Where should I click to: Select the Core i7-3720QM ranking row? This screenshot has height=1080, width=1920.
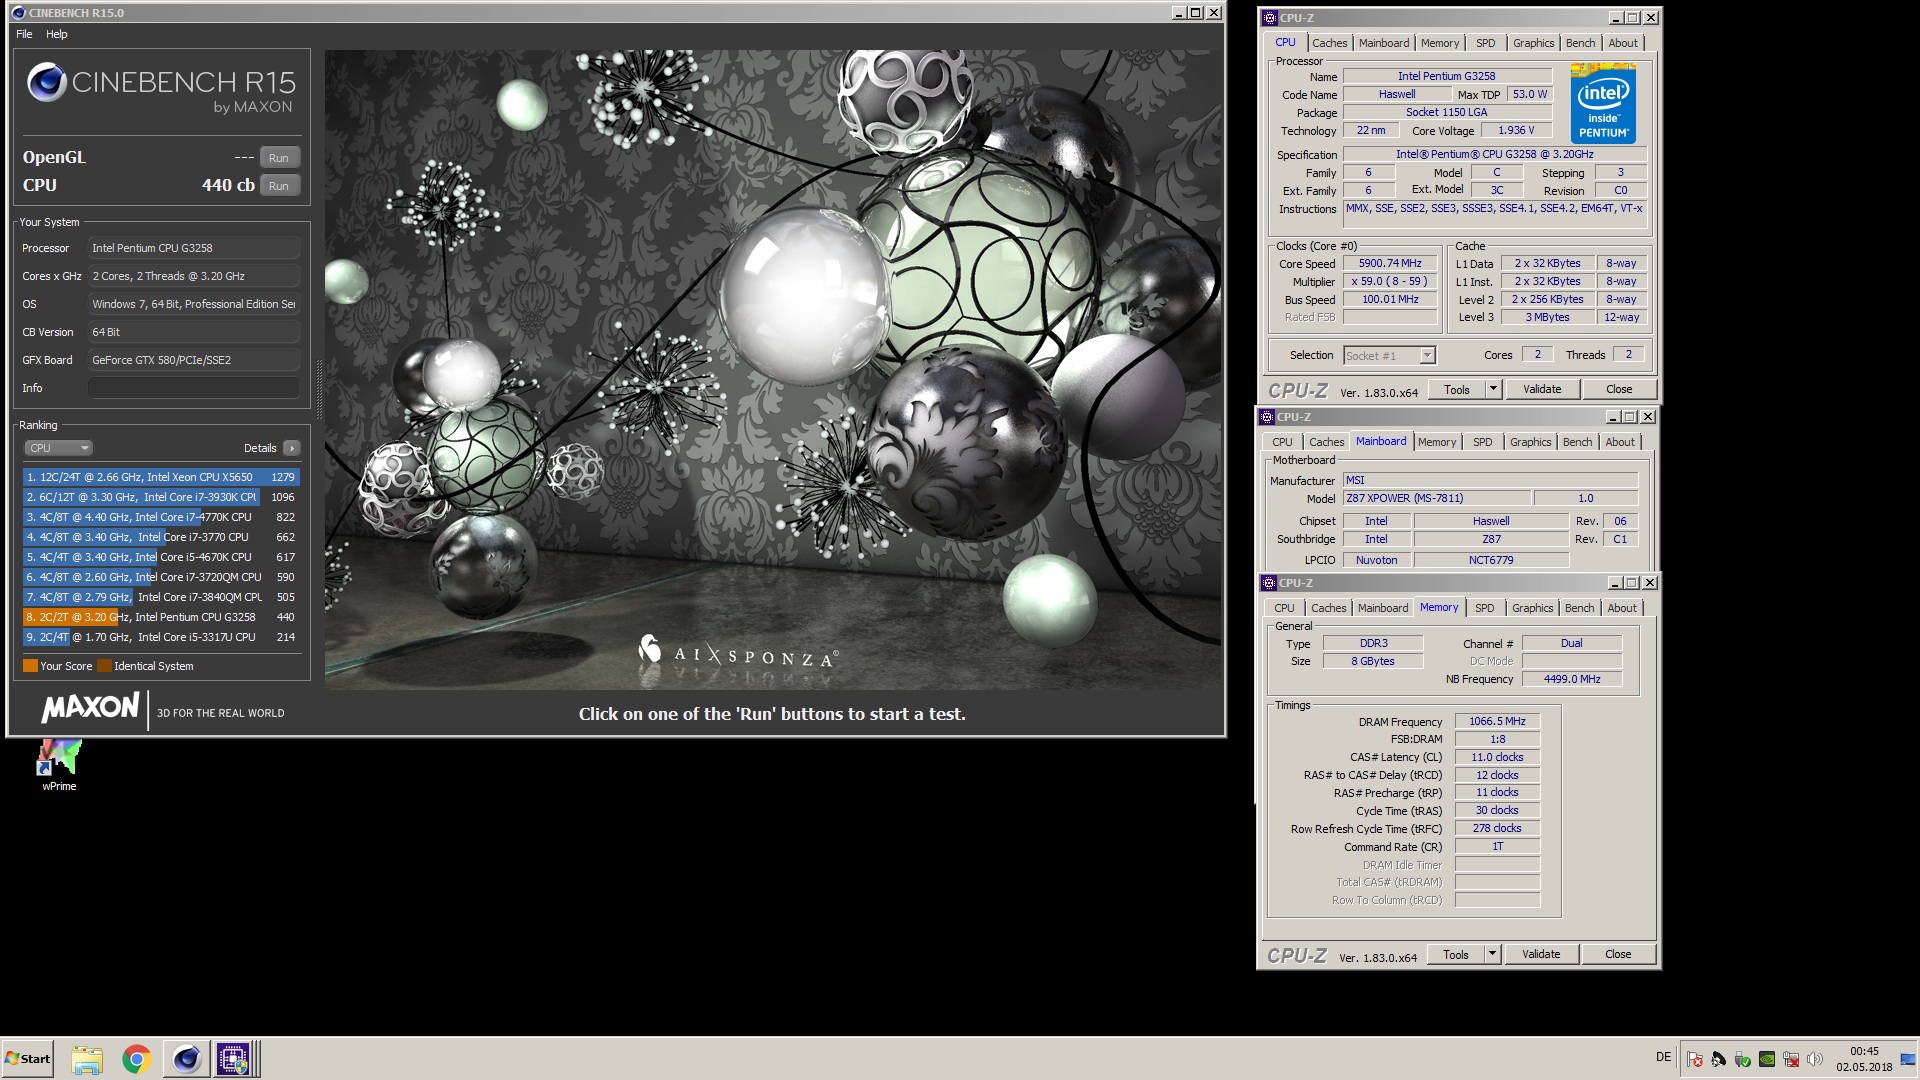click(161, 577)
